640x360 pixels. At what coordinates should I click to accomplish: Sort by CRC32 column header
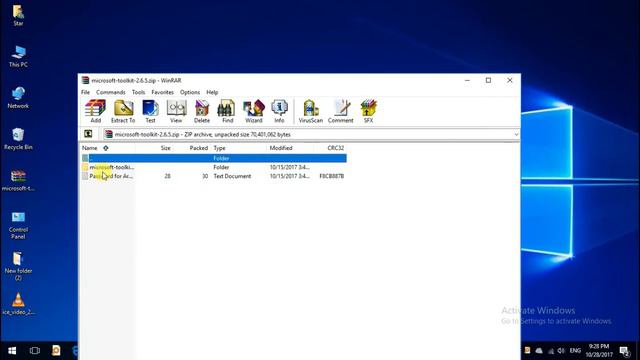click(336, 148)
